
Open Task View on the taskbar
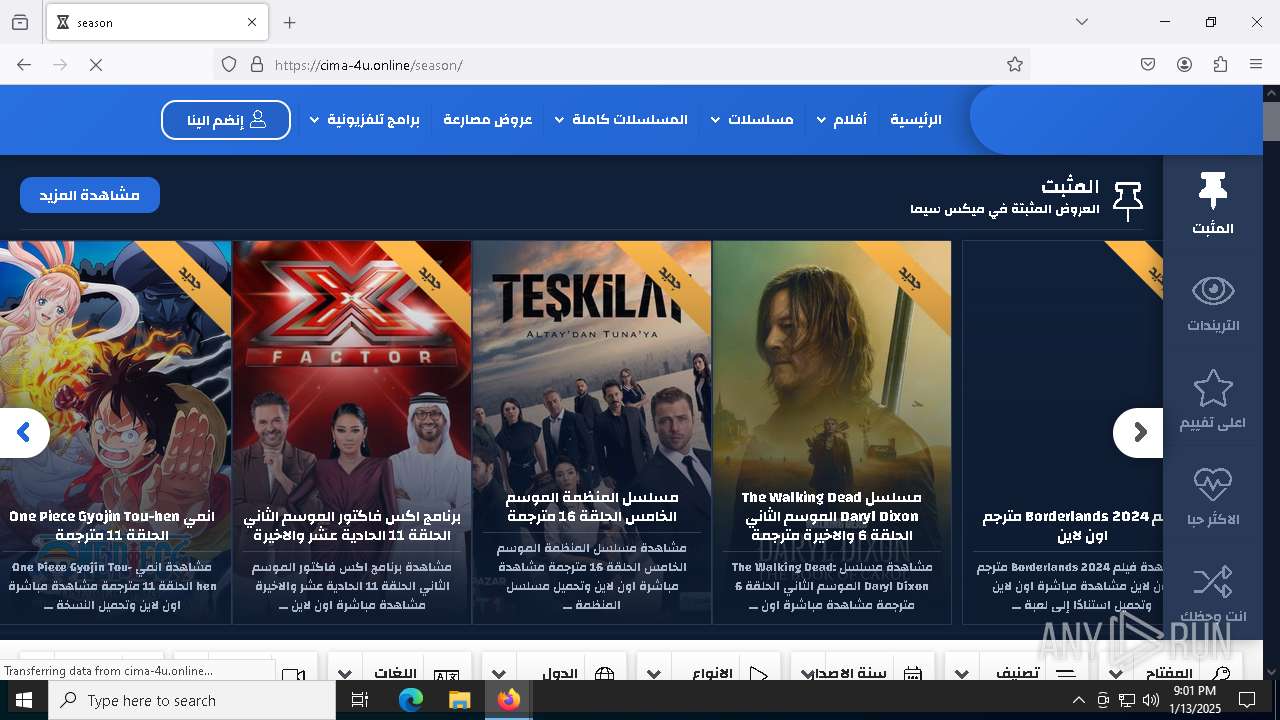tap(360, 700)
